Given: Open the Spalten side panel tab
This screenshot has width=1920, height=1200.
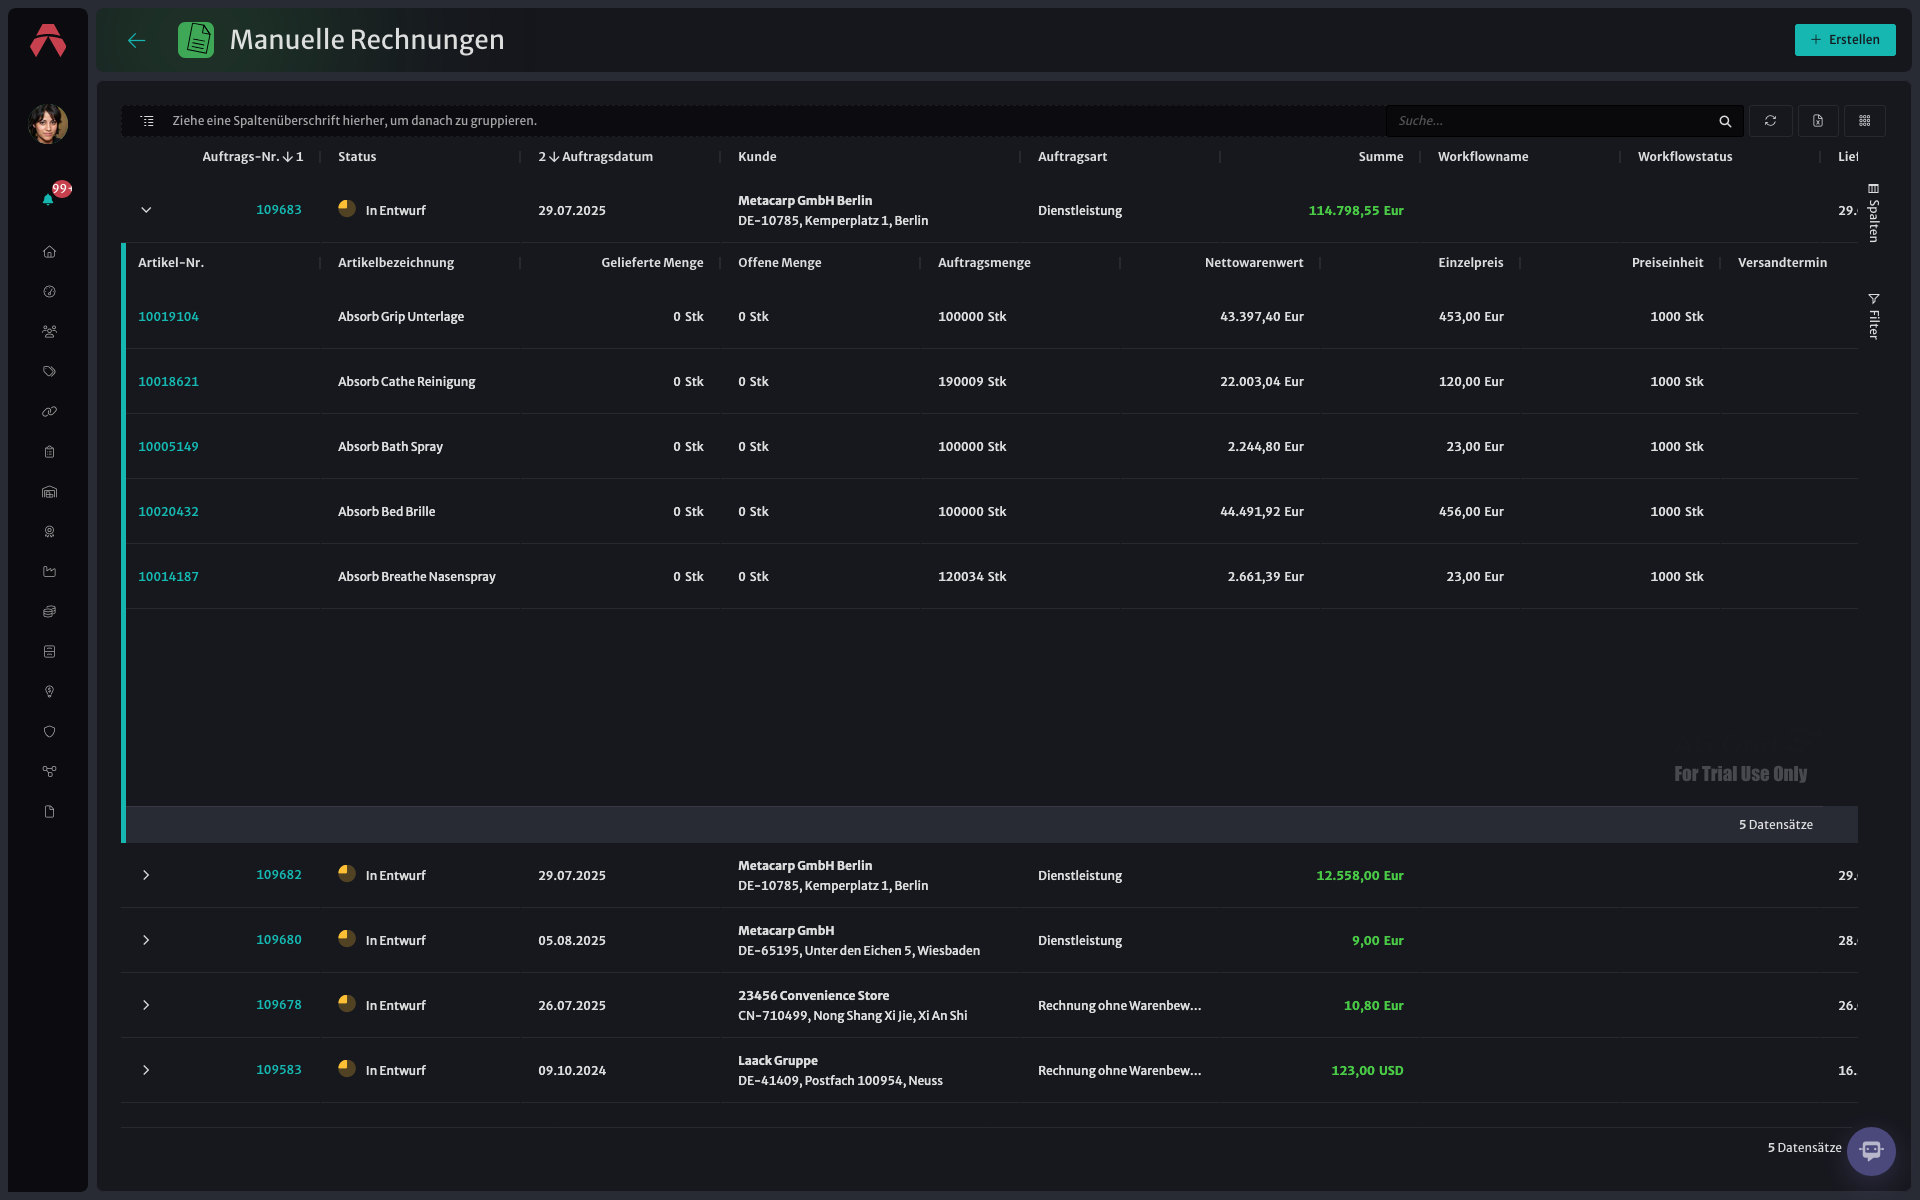Looking at the screenshot, I should coord(1874,213).
